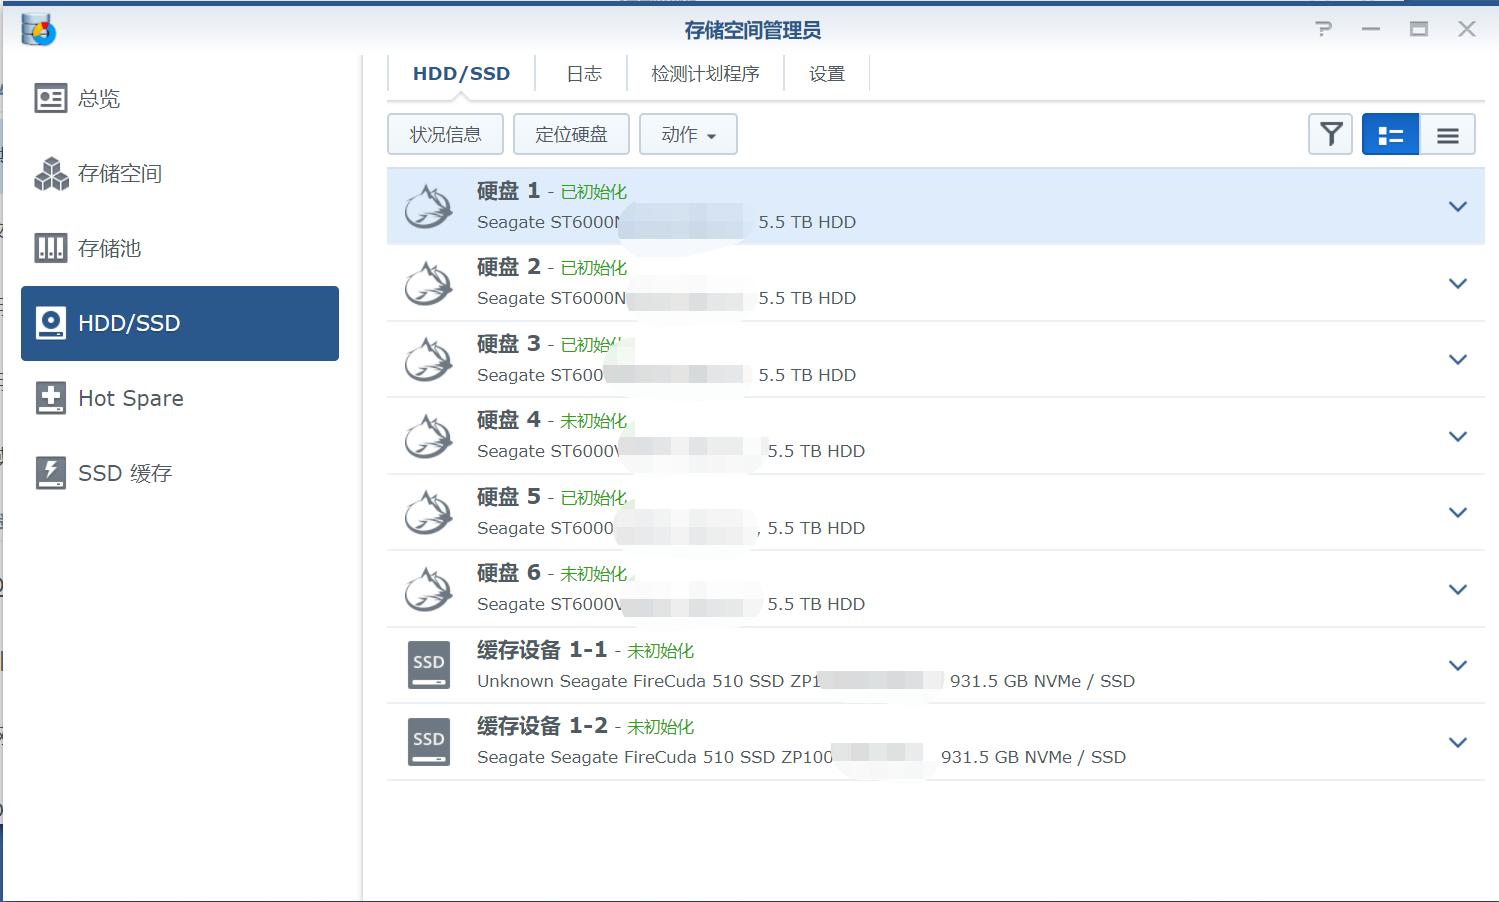Enable compact list view mode
This screenshot has width=1499, height=902.
pos(1447,133)
